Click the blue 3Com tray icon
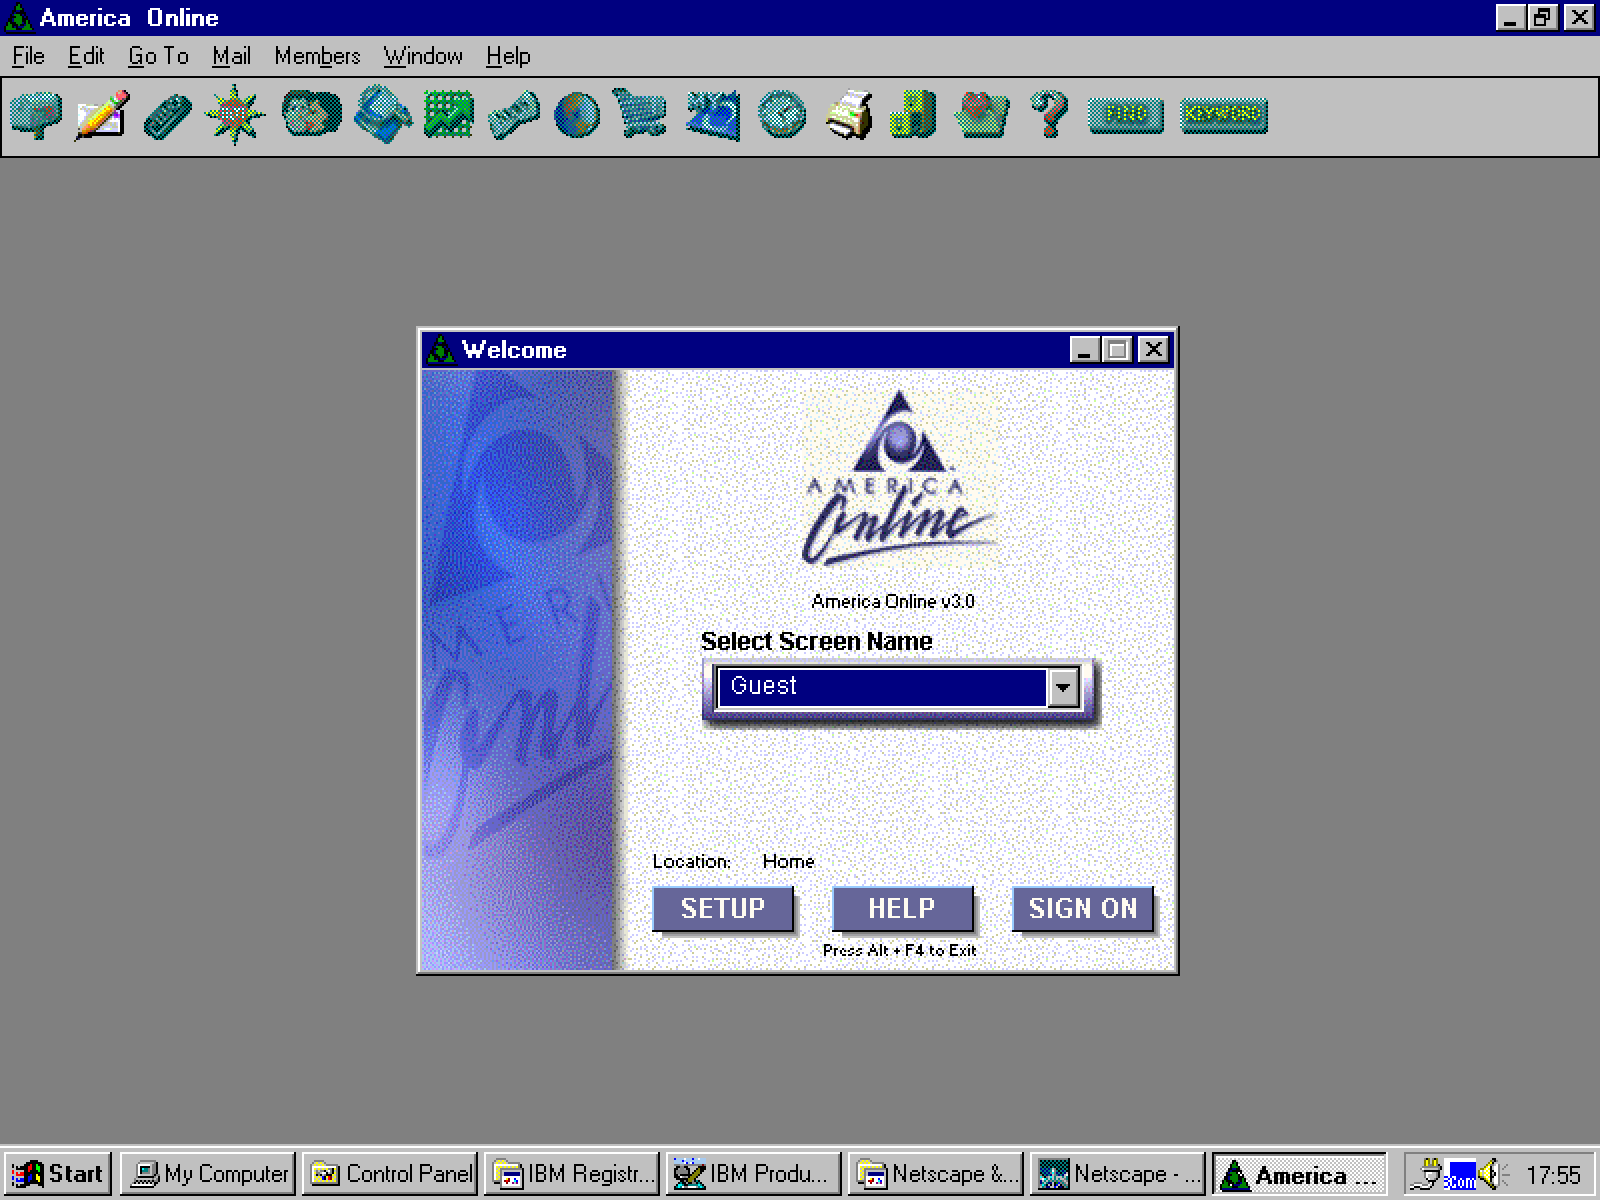 [x=1460, y=1175]
